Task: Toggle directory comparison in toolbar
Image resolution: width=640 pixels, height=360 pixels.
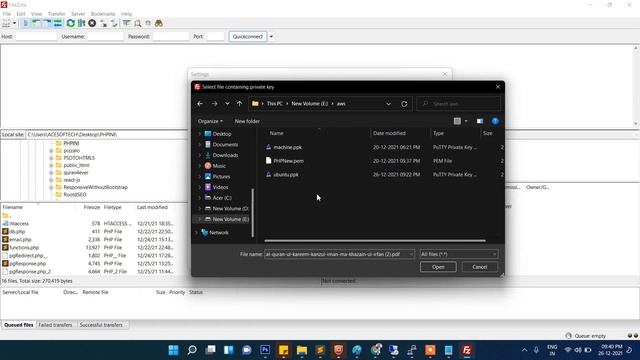Action: (x=138, y=23)
